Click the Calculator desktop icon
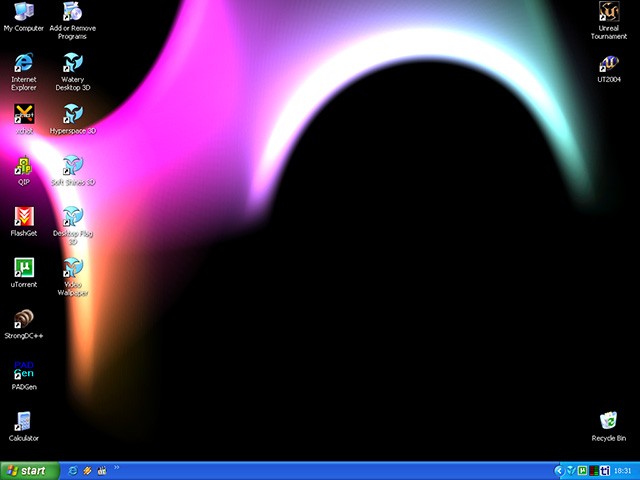Screen dimensions: 640x480 point(24,427)
